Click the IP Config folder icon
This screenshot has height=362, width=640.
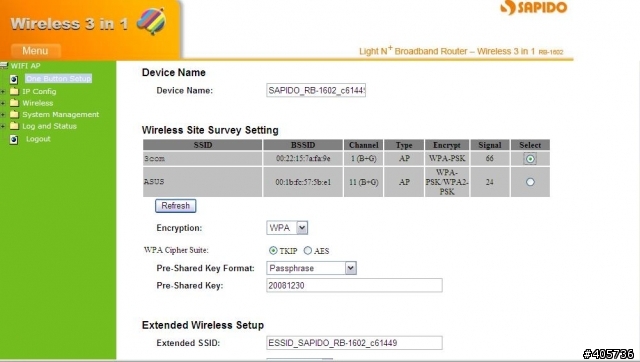14,91
